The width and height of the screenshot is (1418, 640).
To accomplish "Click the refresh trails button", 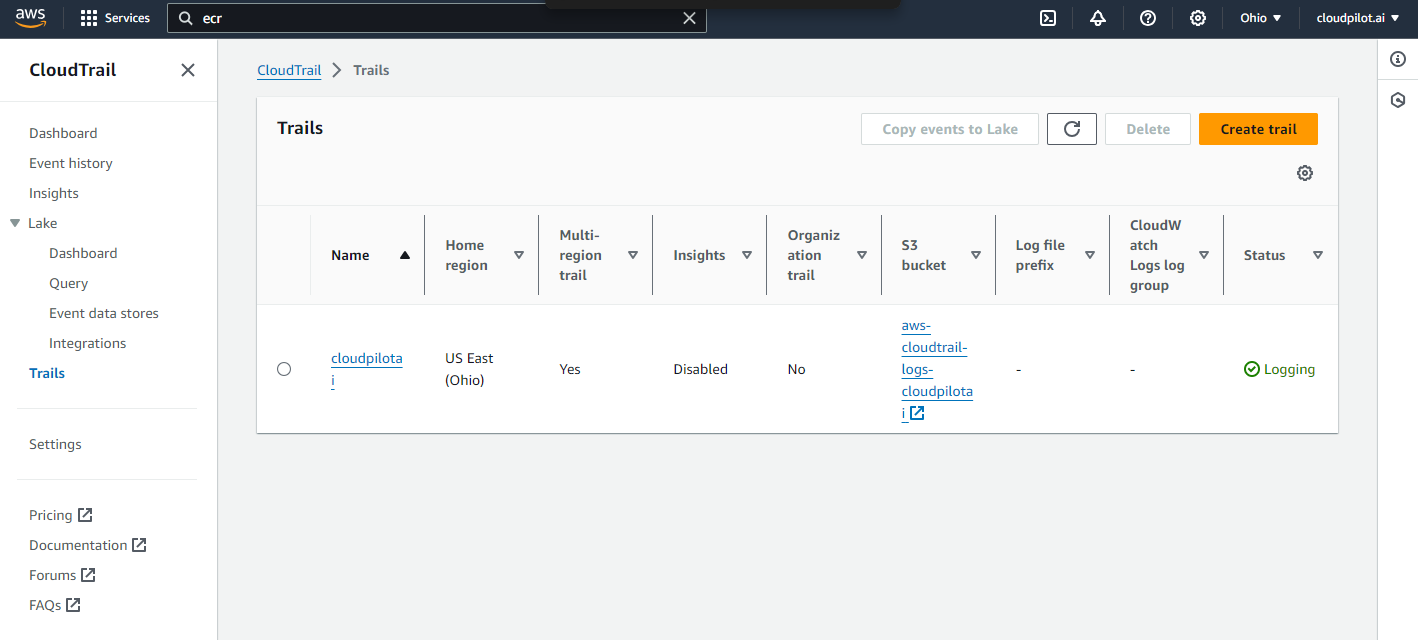I will (x=1072, y=129).
